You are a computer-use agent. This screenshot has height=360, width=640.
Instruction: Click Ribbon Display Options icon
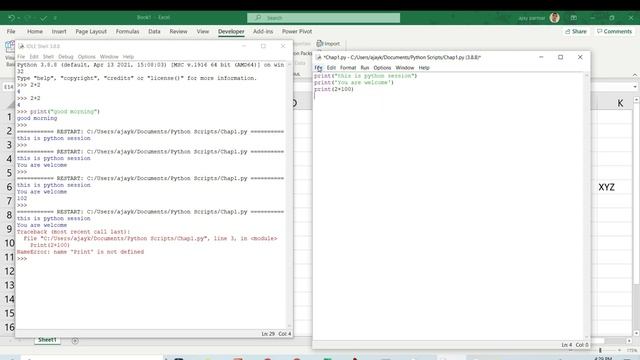(x=573, y=18)
